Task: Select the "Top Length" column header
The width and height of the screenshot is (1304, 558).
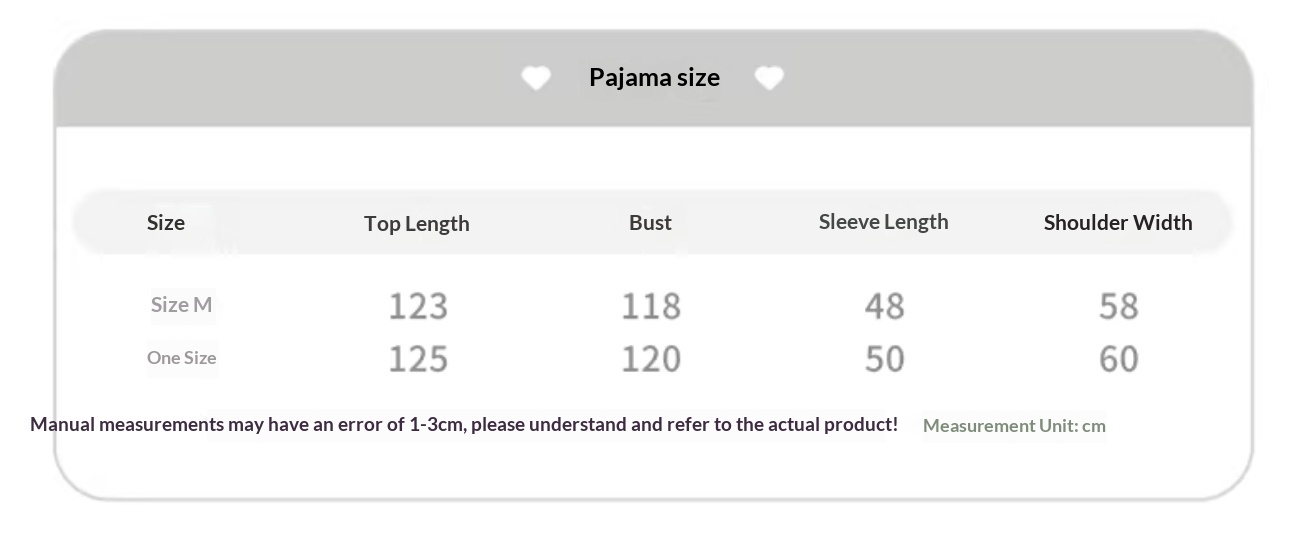Action: (417, 223)
